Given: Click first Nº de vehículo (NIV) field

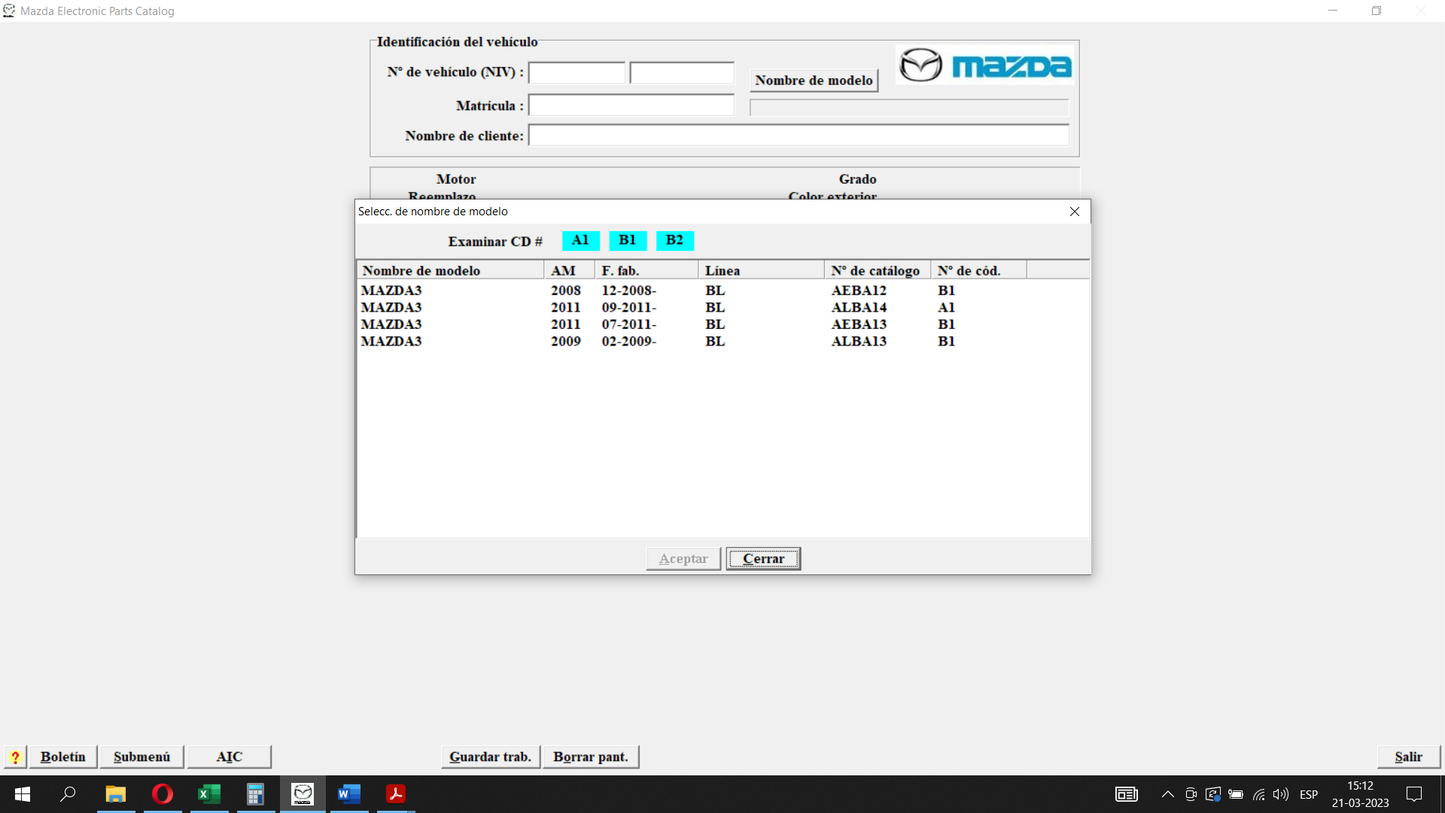Looking at the screenshot, I should [577, 72].
